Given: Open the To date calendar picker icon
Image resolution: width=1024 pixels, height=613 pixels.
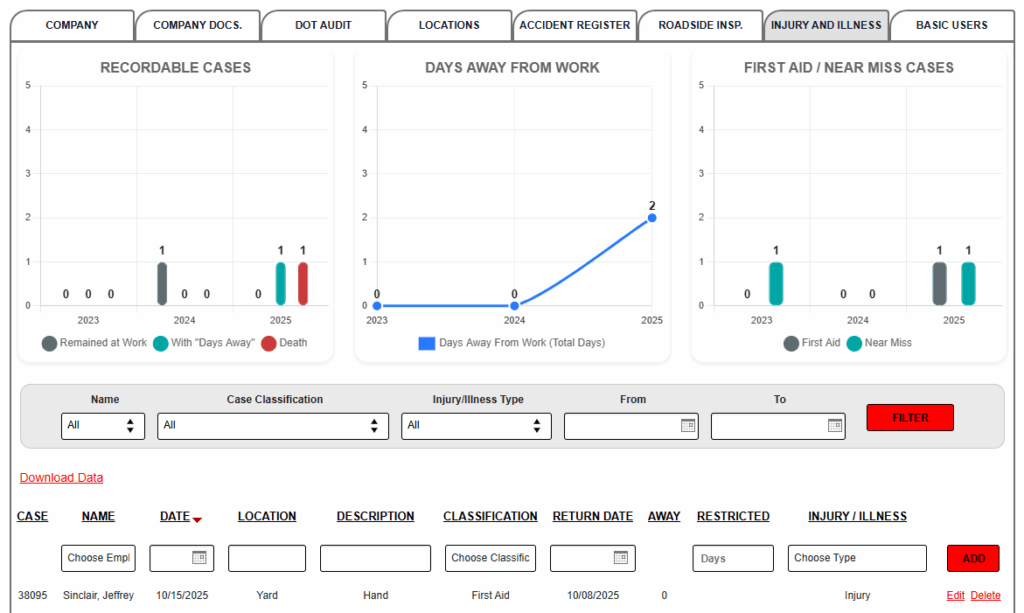Looking at the screenshot, I should pos(835,426).
